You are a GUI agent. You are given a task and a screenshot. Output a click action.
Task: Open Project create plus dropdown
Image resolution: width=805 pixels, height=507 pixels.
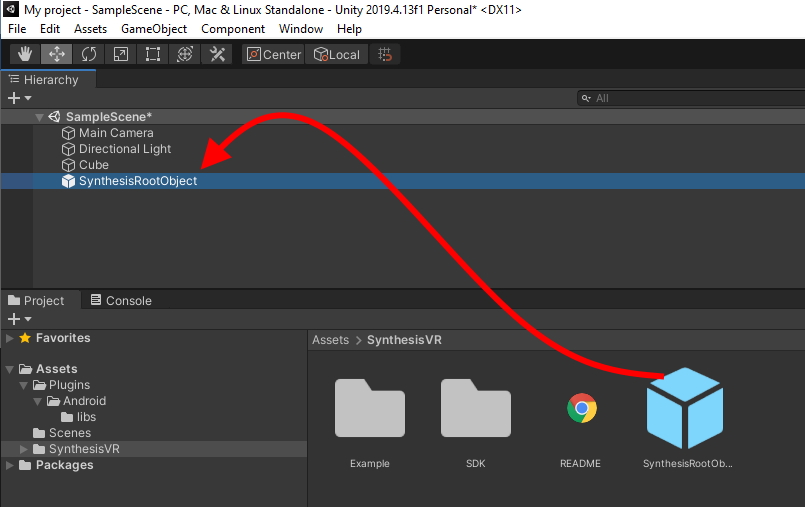[20, 319]
